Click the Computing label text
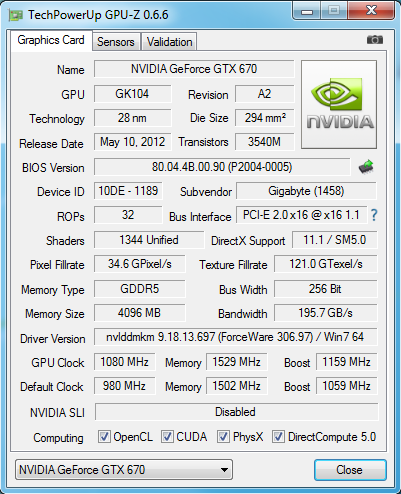Image resolution: width=401 pixels, height=494 pixels. [x=58, y=438]
